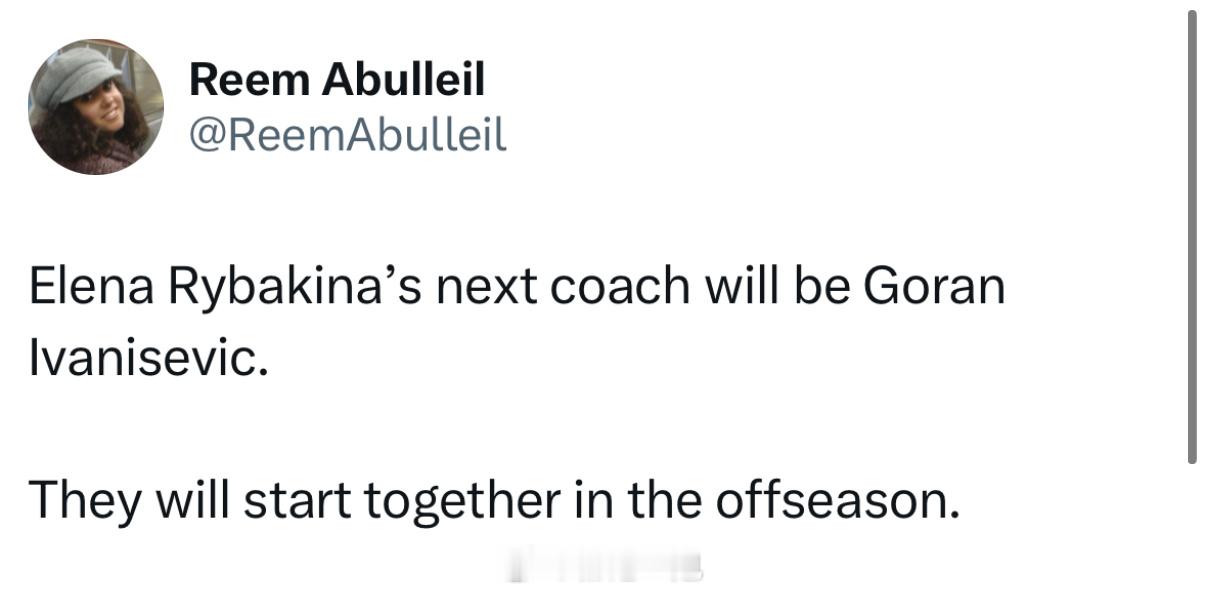Click the blurred watermark below the tweet
The height and width of the screenshot is (594, 1206).
604,566
